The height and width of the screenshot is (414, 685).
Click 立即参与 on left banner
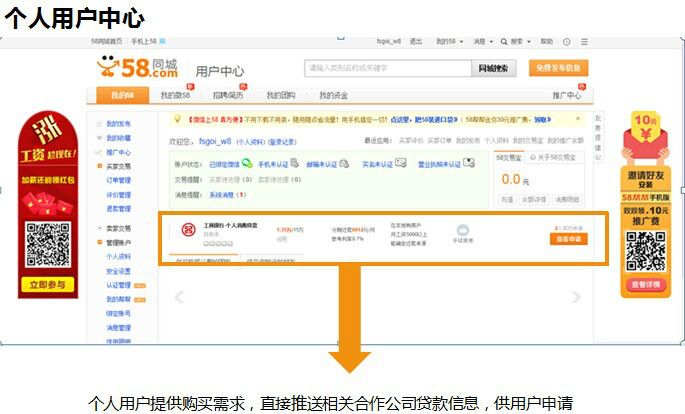48,285
